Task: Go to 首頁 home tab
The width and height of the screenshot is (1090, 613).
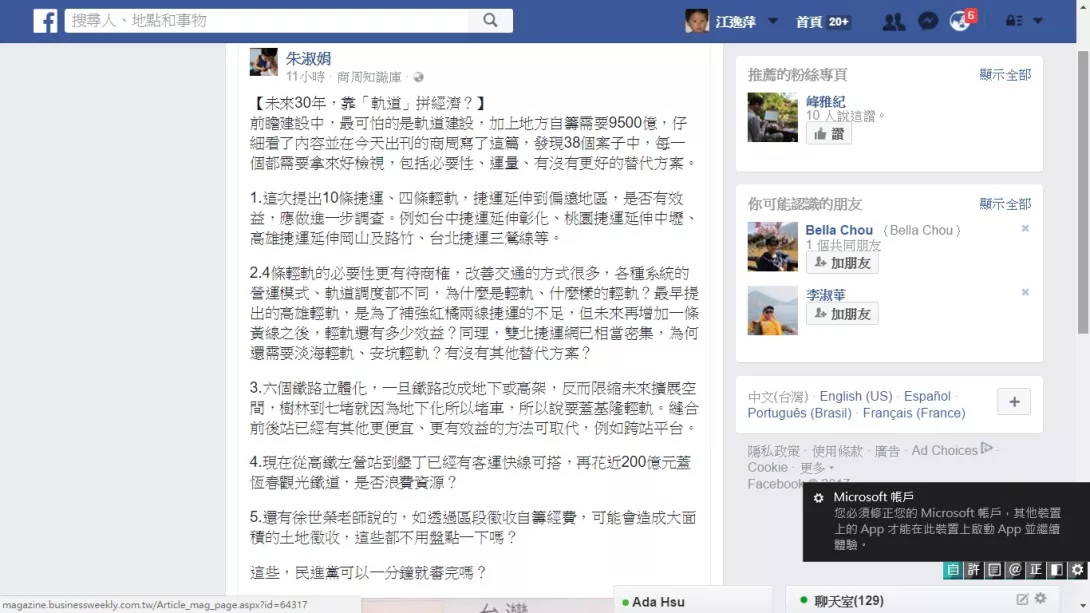Action: click(809, 22)
